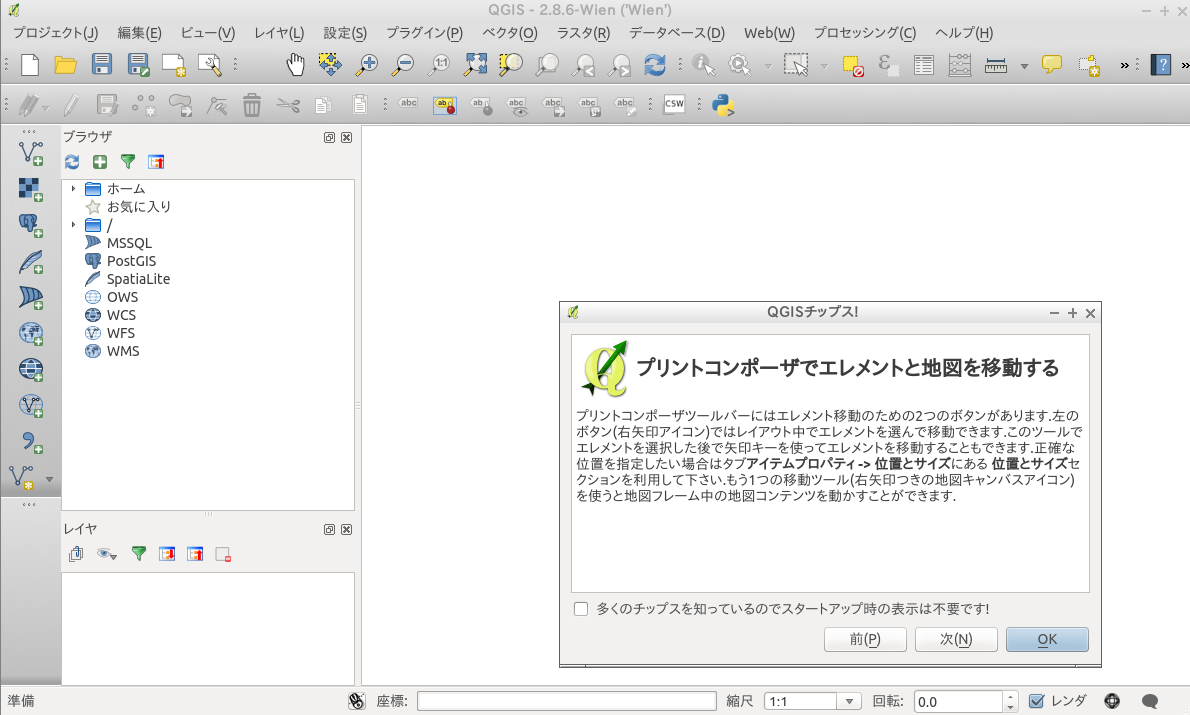Open the Vector menu
Viewport: 1190px width, 715px height.
(510, 33)
